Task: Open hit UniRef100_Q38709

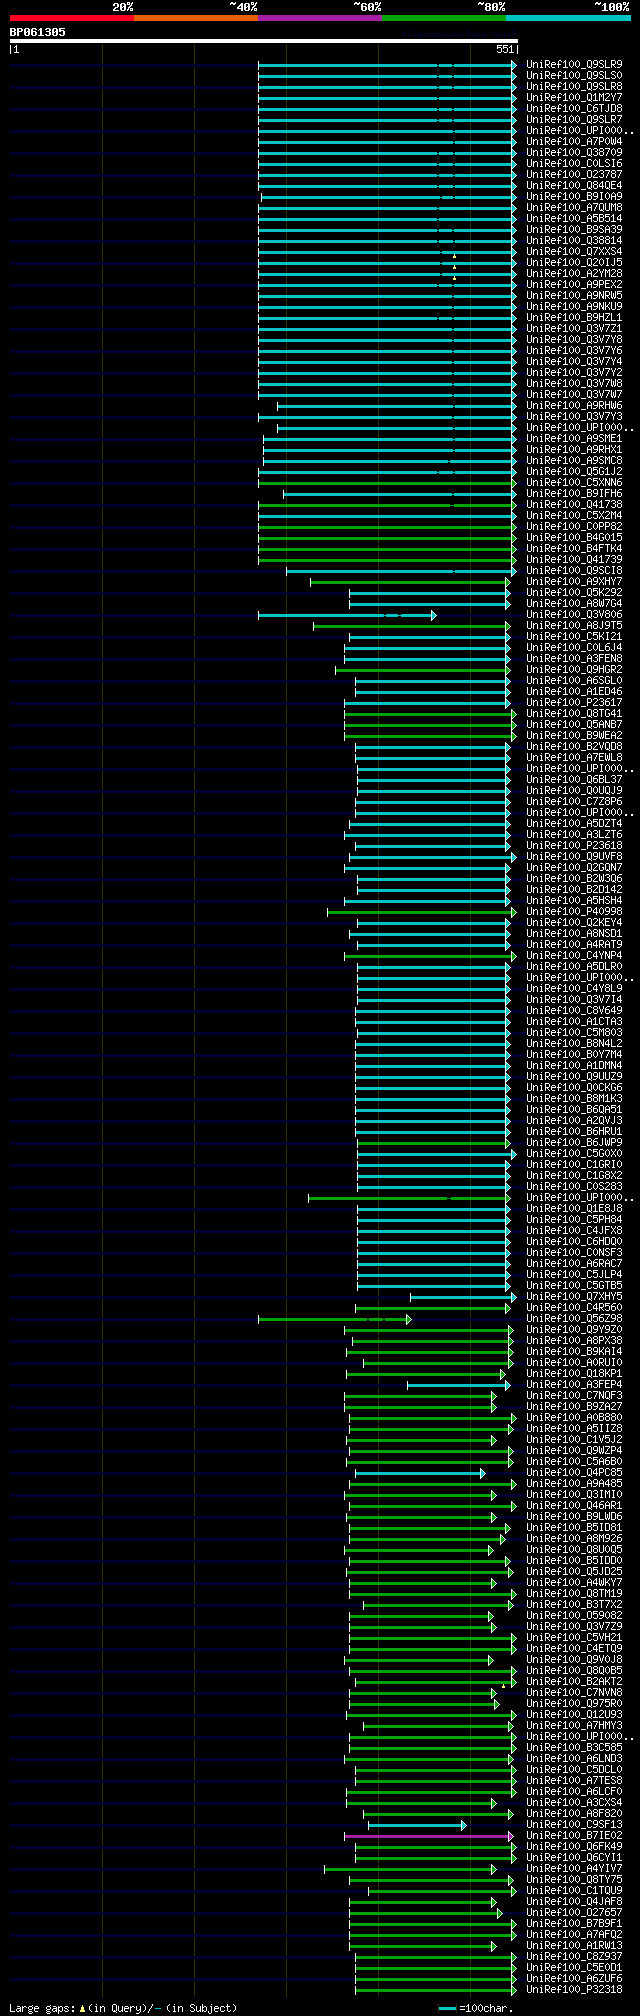Action: [574, 153]
